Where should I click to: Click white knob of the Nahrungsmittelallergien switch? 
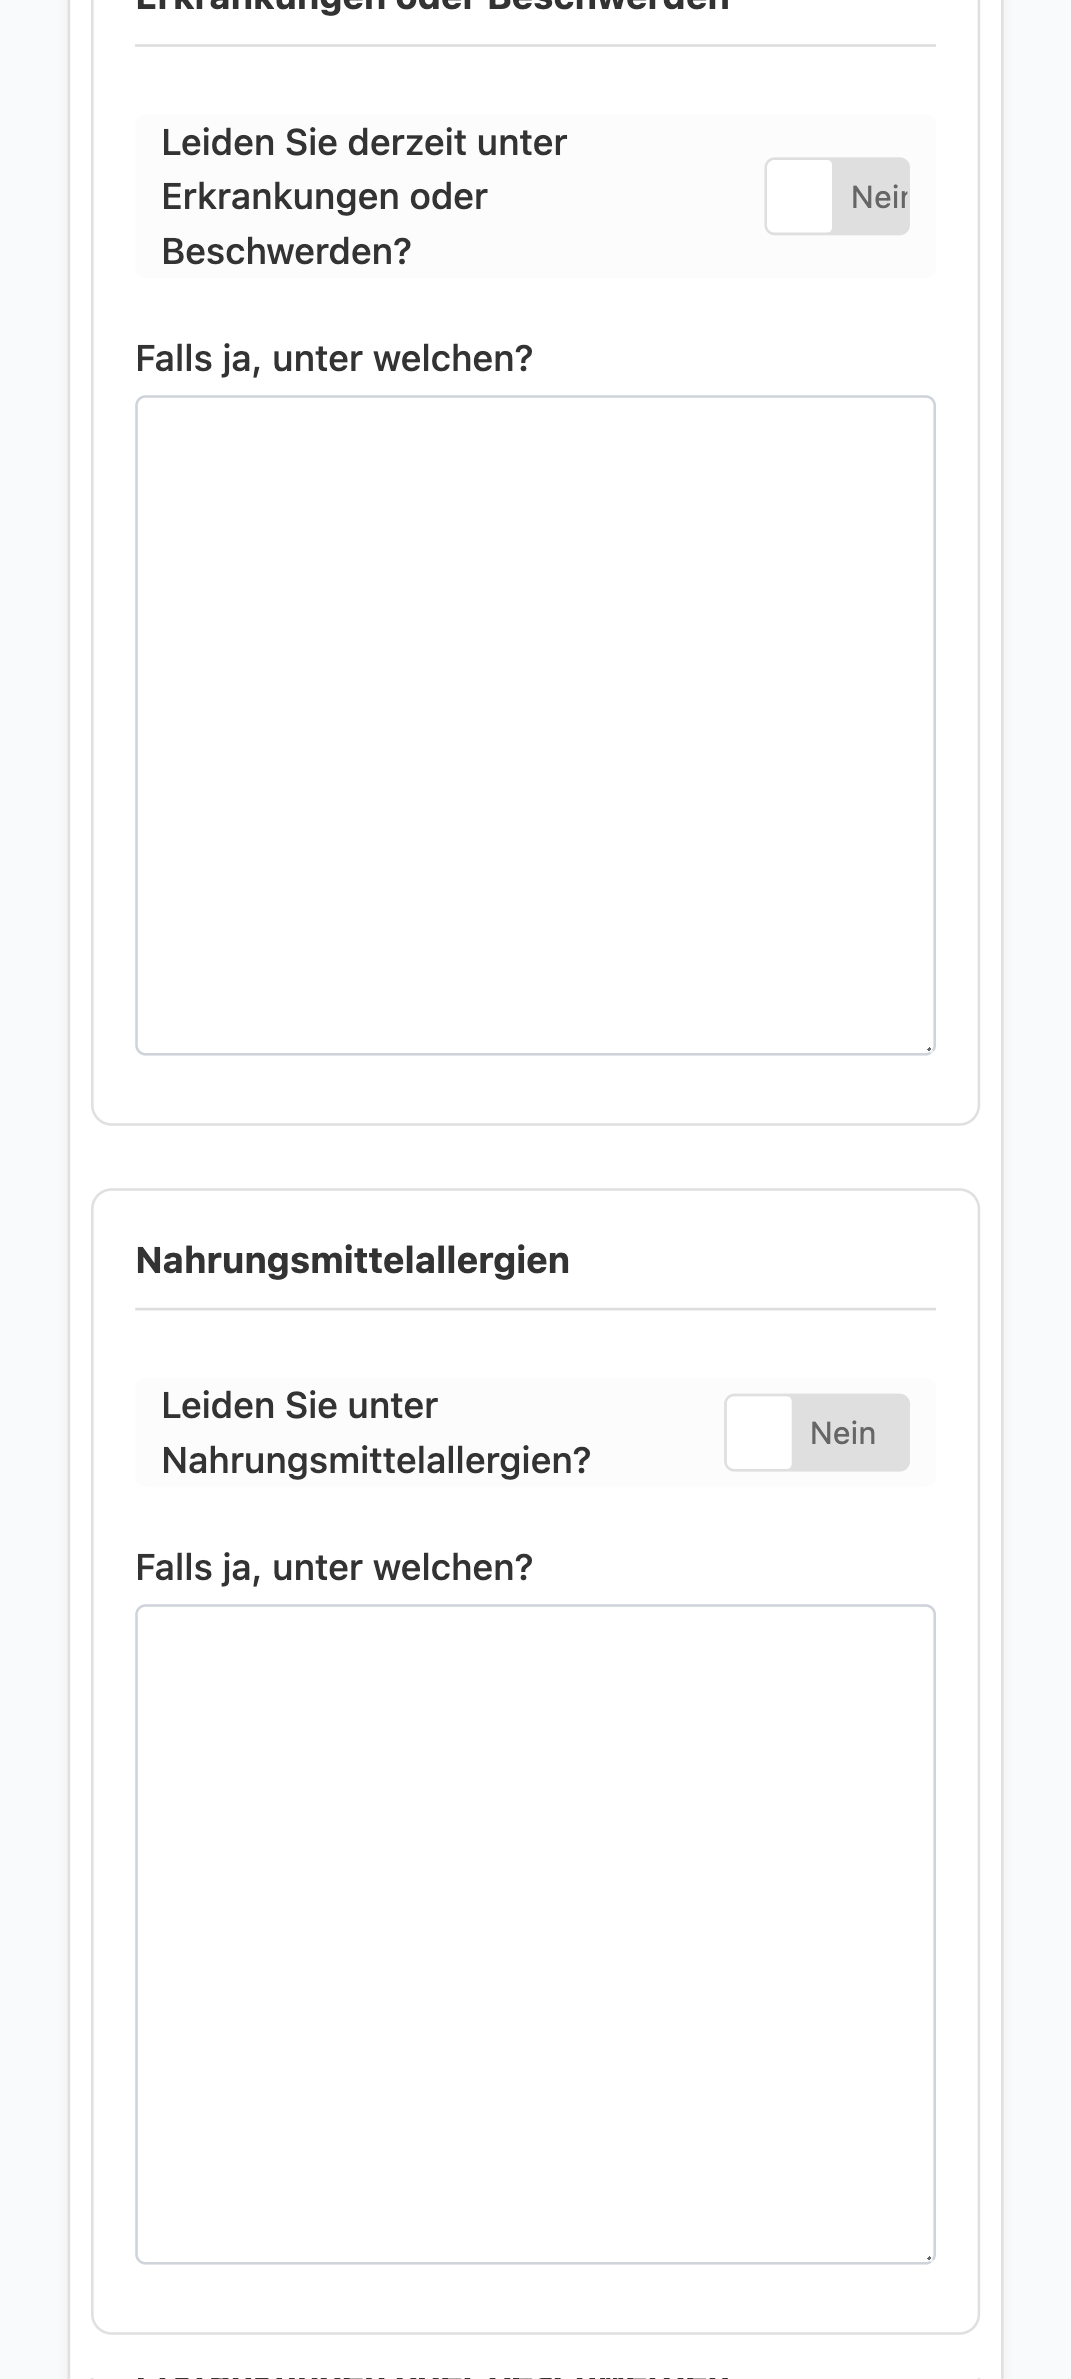click(x=759, y=1432)
